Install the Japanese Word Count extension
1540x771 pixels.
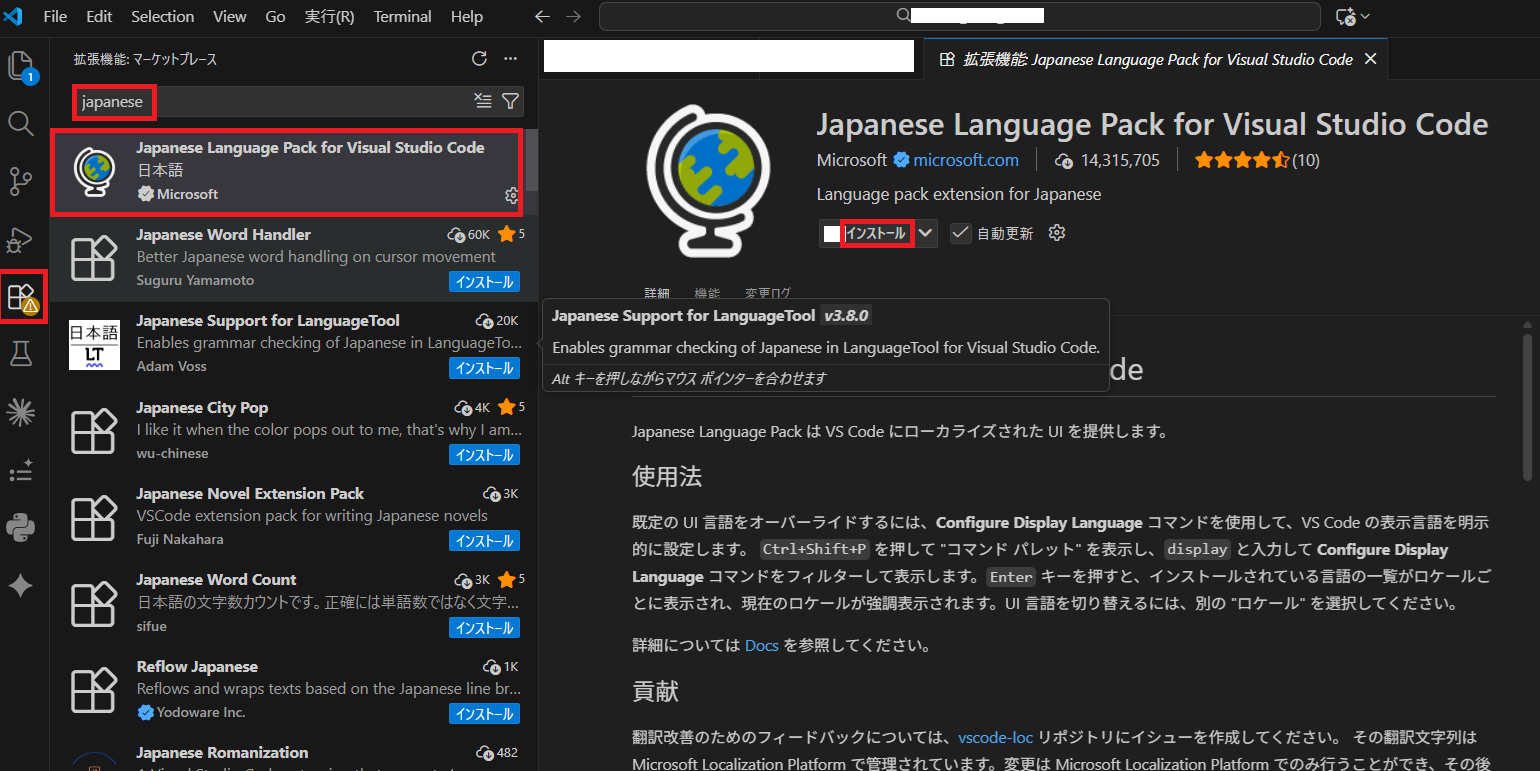484,628
